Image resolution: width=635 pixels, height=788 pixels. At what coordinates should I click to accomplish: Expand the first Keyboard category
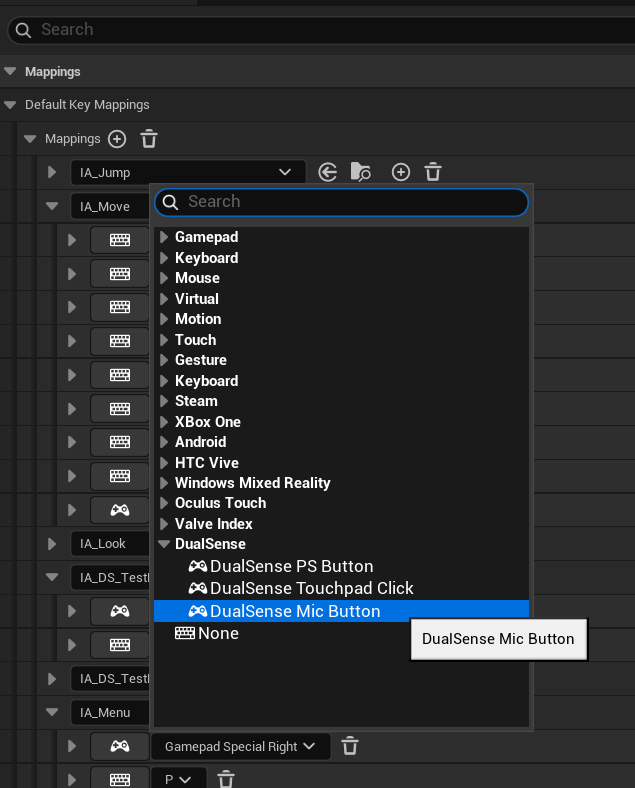[x=164, y=258]
